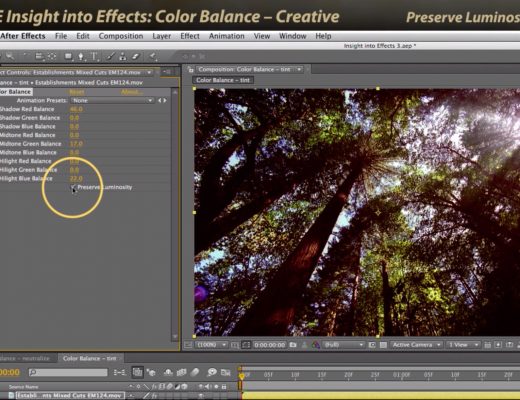Click the Brainstorm icon in timeline
Viewport: 520px width, 400px height.
pos(212,372)
